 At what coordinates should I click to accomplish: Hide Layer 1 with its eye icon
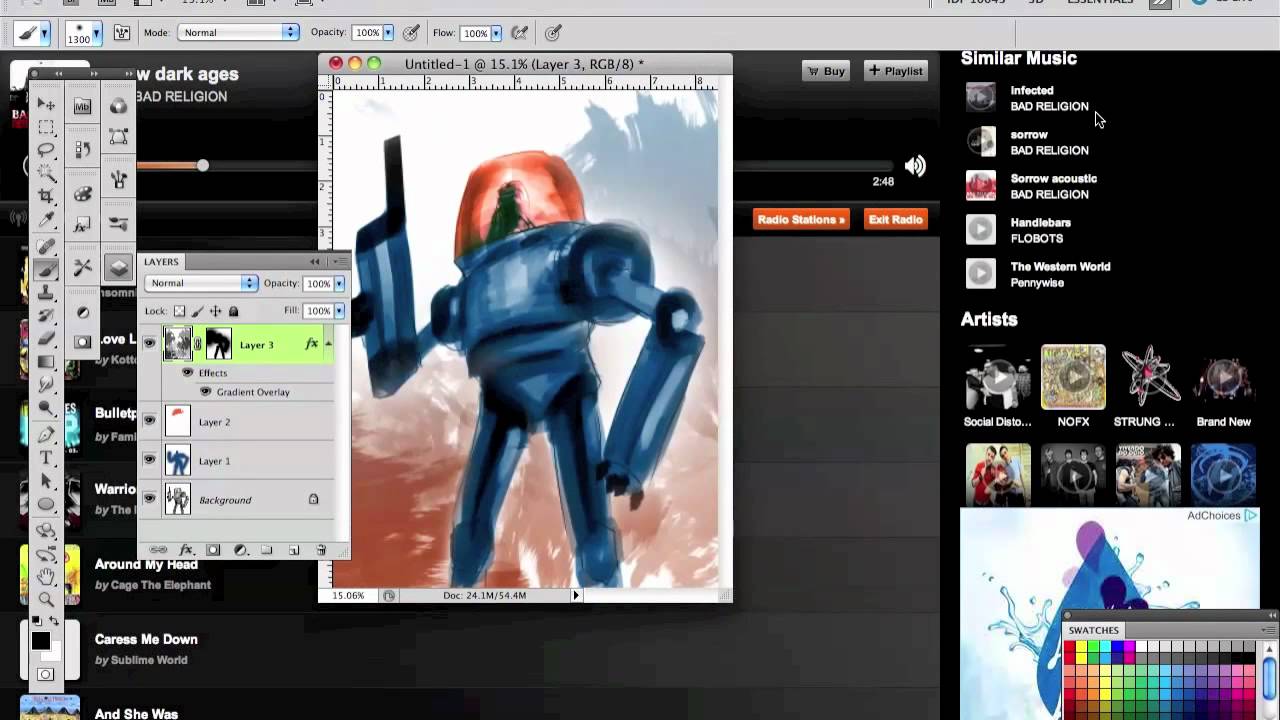pos(149,460)
